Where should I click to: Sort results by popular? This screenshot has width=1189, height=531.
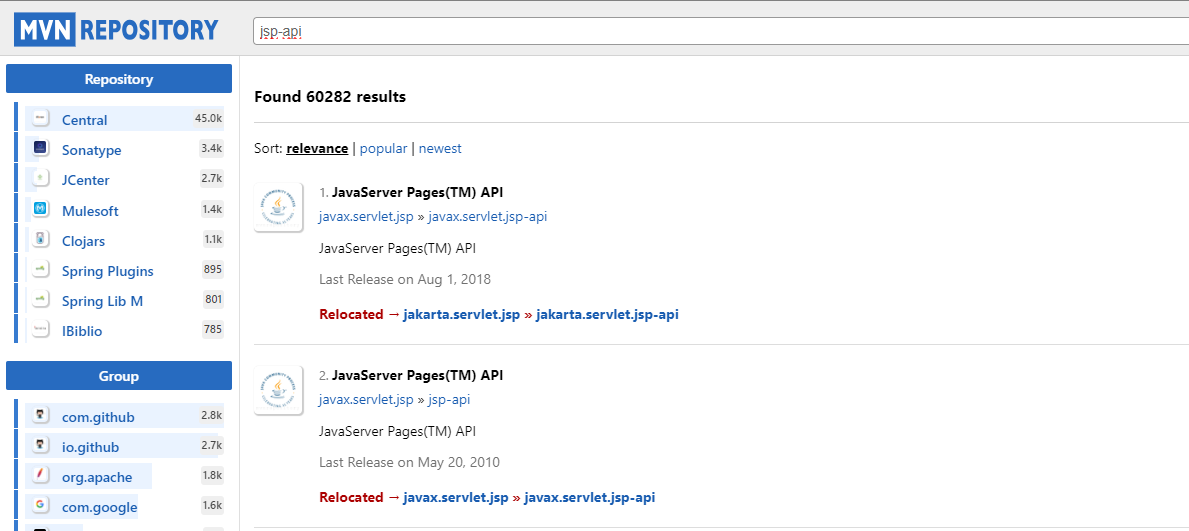coord(383,149)
